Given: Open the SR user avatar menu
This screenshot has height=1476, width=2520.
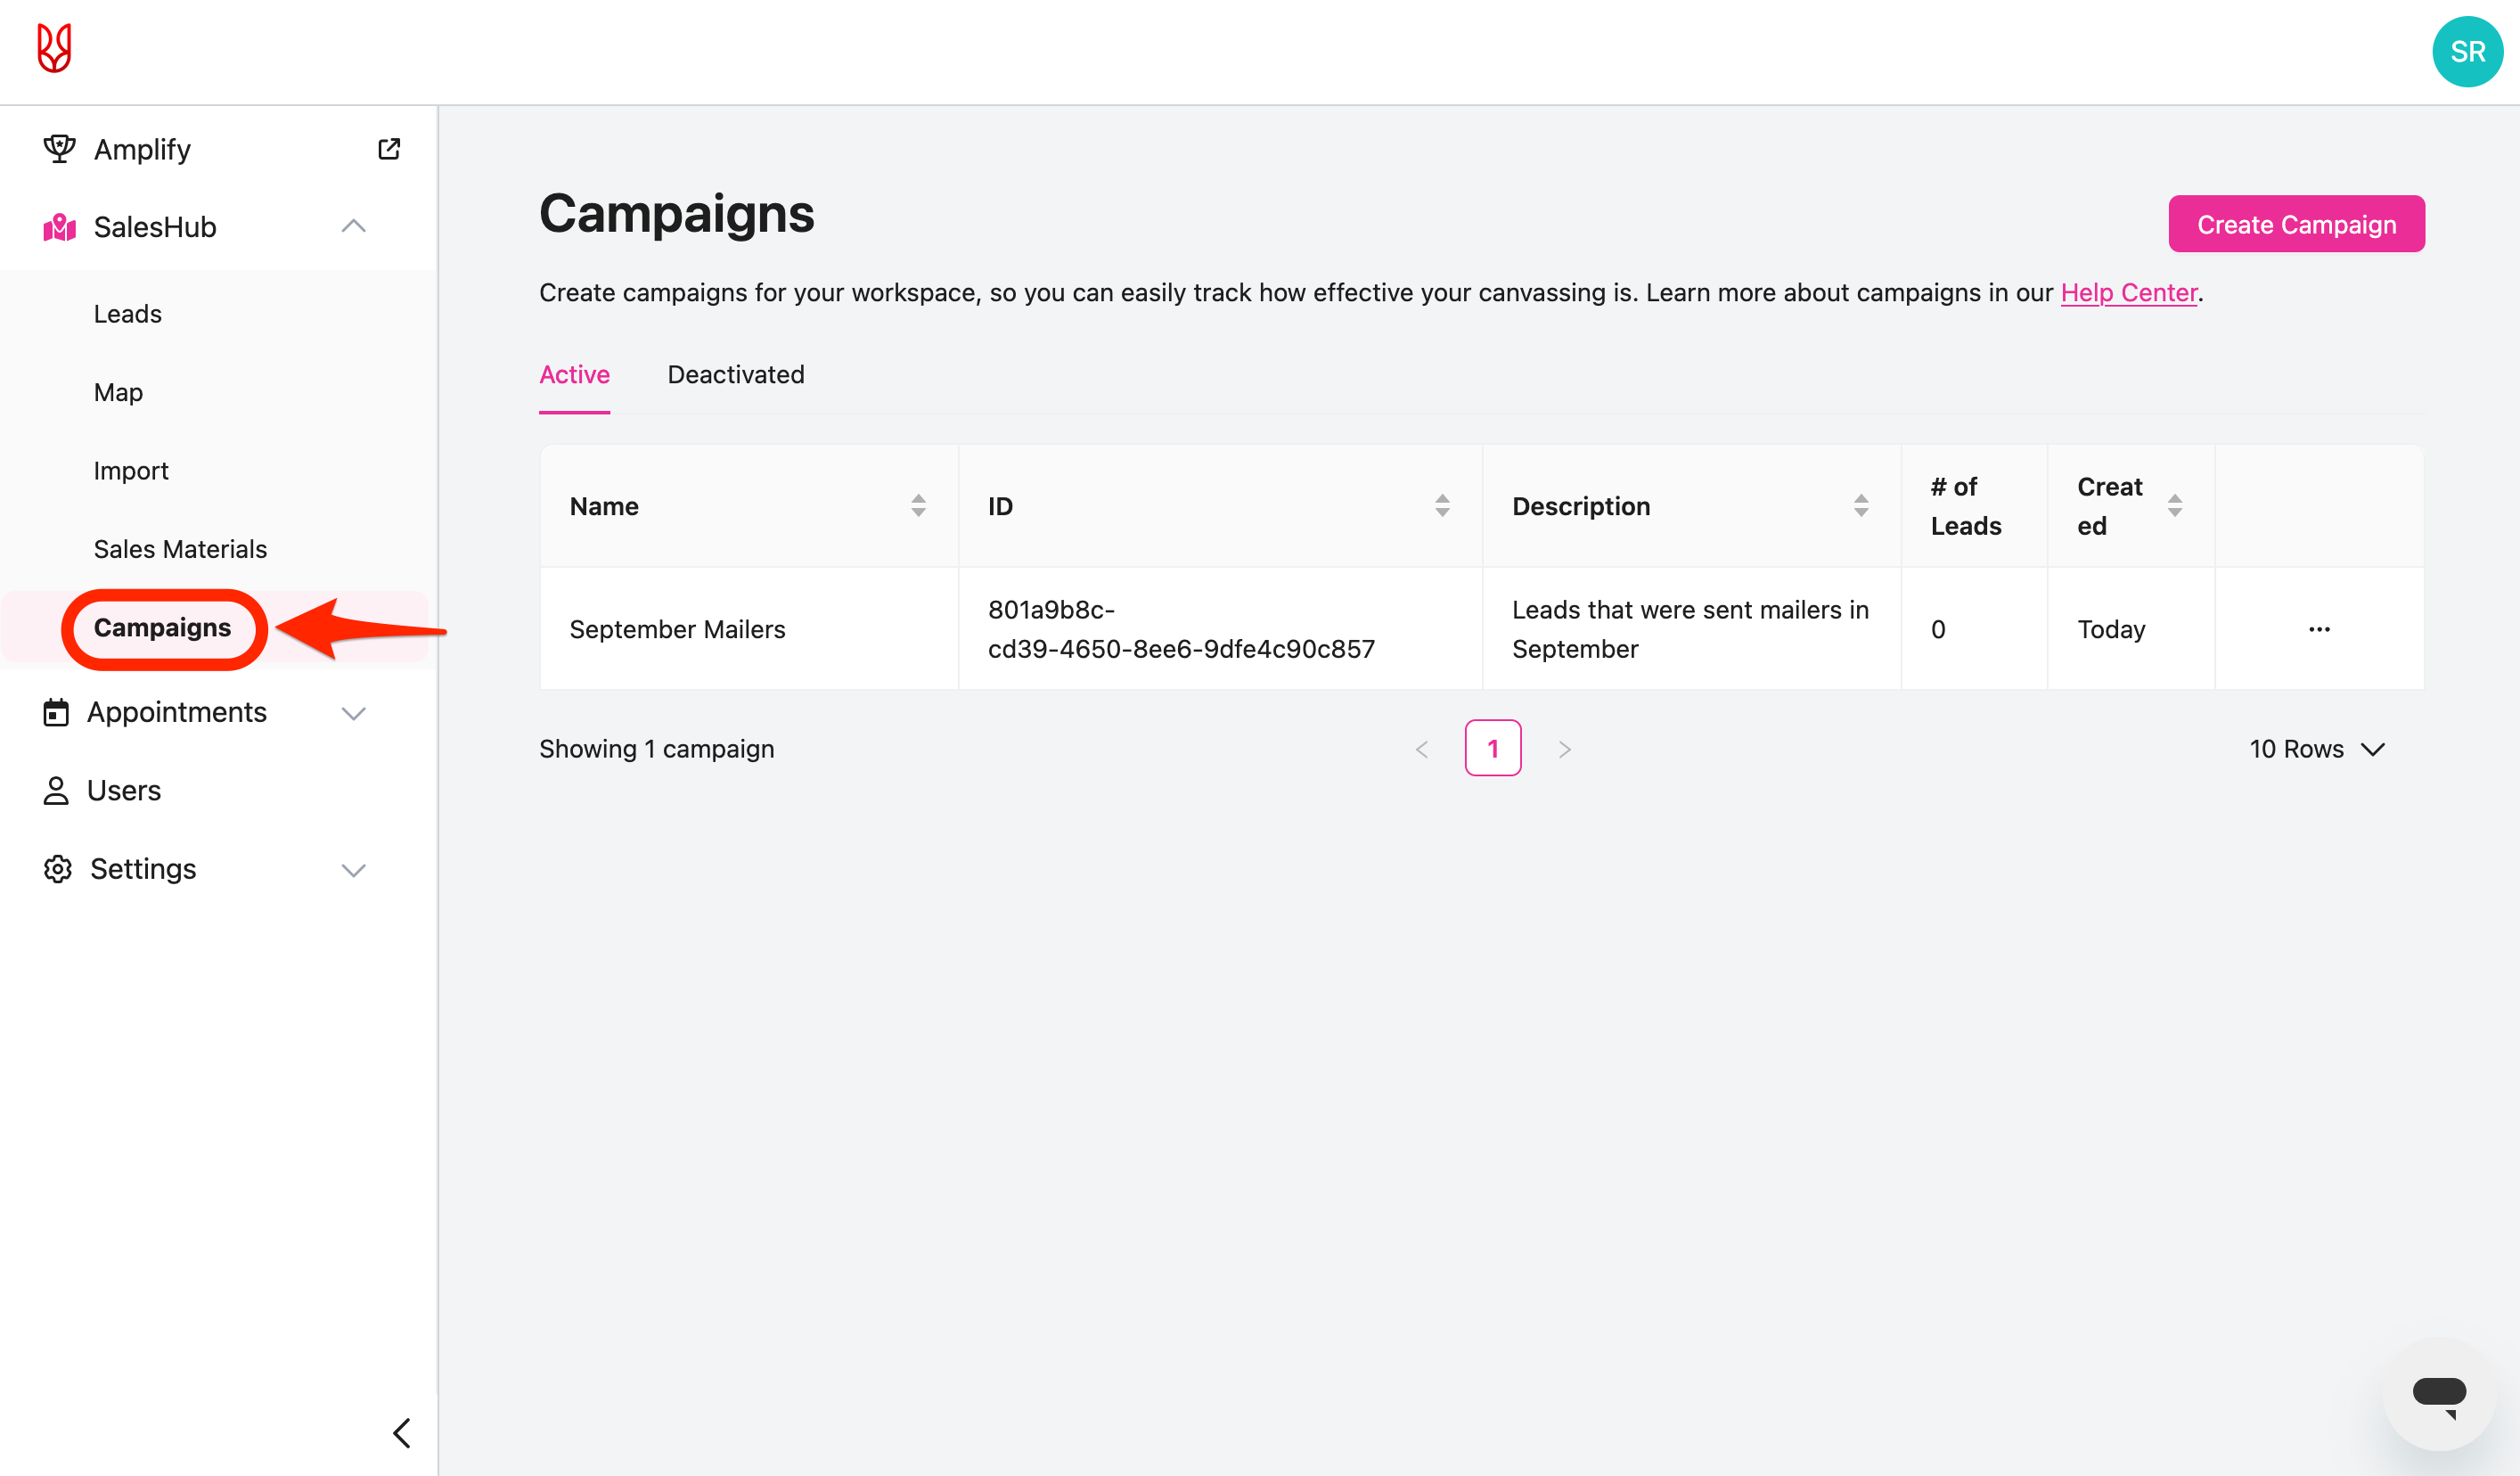Looking at the screenshot, I should 2467,52.
